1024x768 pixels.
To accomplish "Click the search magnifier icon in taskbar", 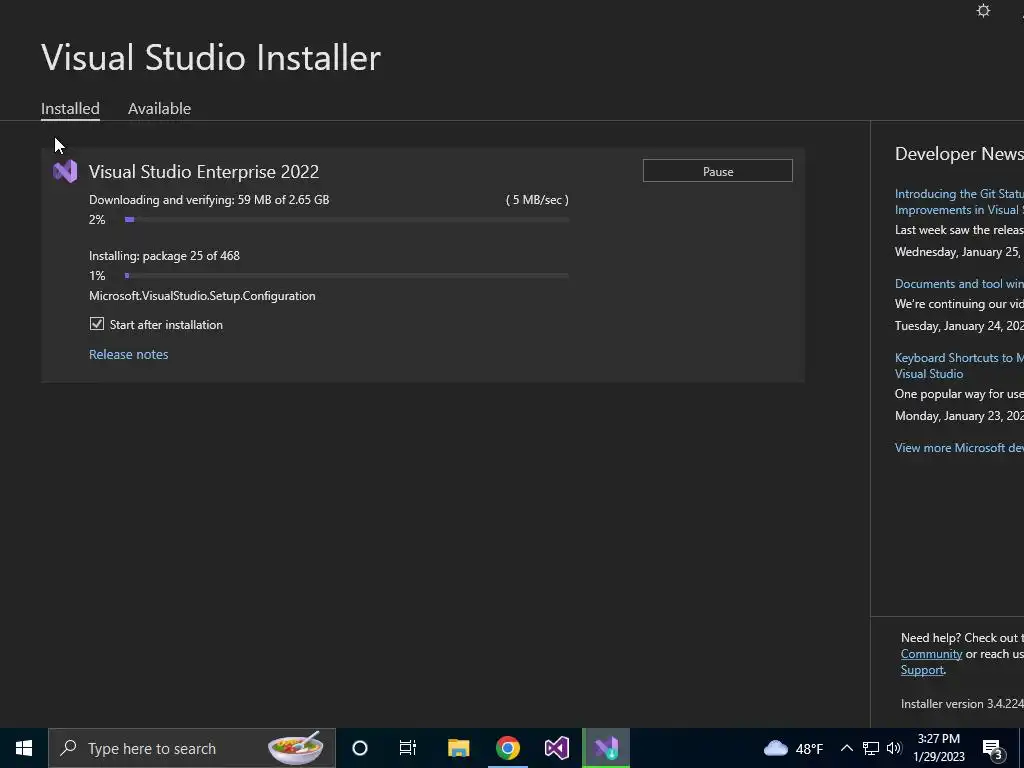I will (68, 748).
